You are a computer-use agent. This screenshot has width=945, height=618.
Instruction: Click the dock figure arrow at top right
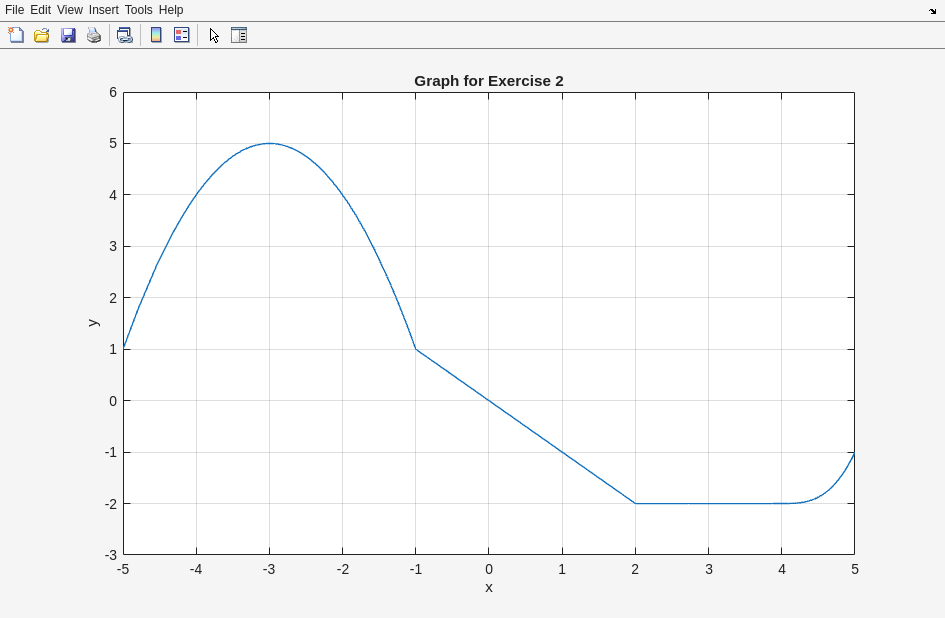coord(932,10)
